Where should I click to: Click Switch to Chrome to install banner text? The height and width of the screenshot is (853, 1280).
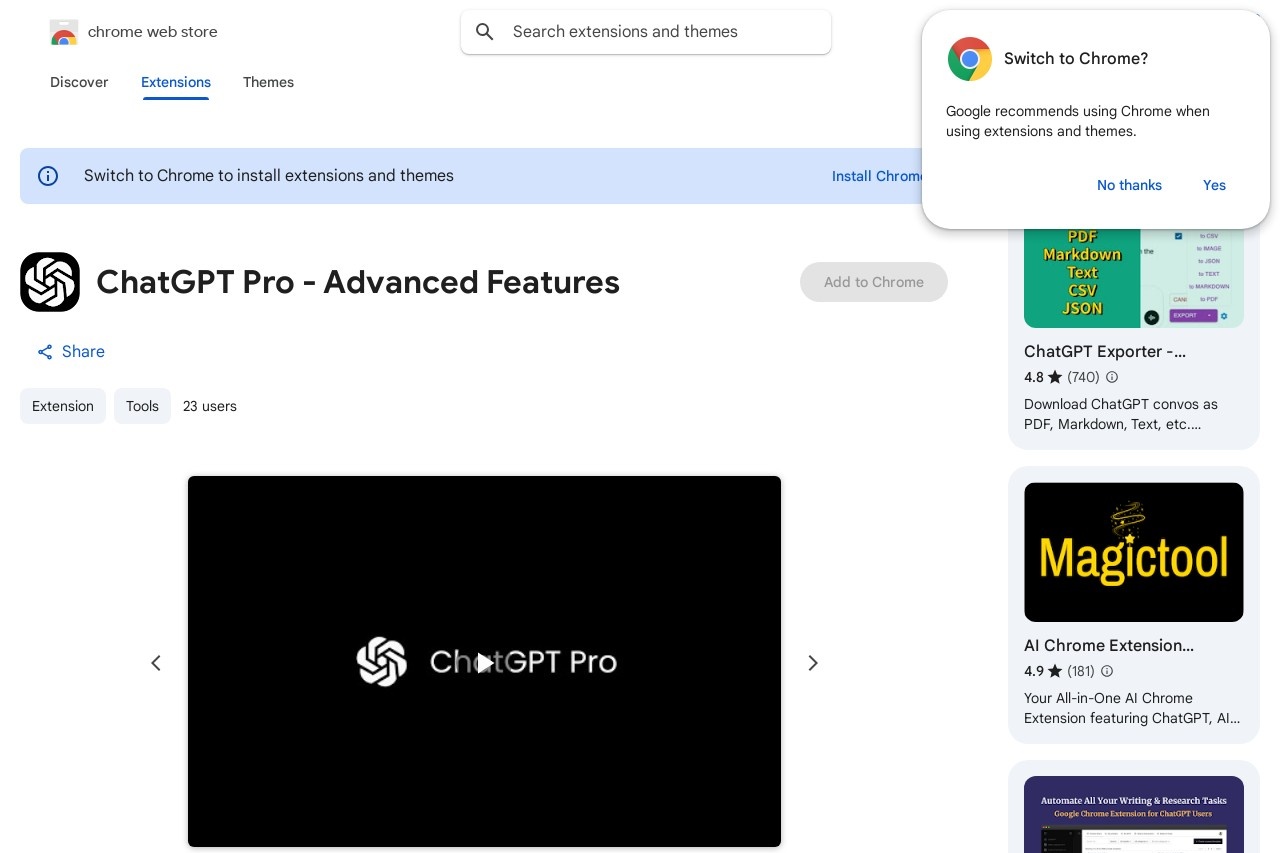coord(269,176)
